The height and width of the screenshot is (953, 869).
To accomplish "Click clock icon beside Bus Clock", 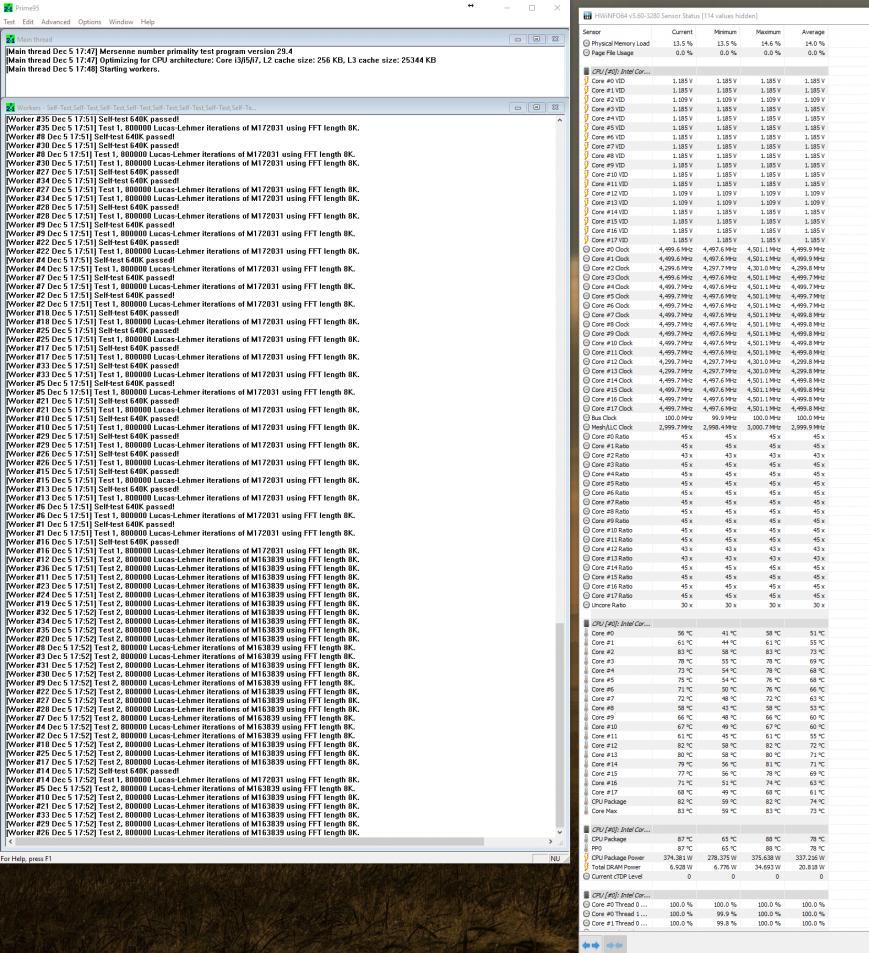I will (586, 418).
